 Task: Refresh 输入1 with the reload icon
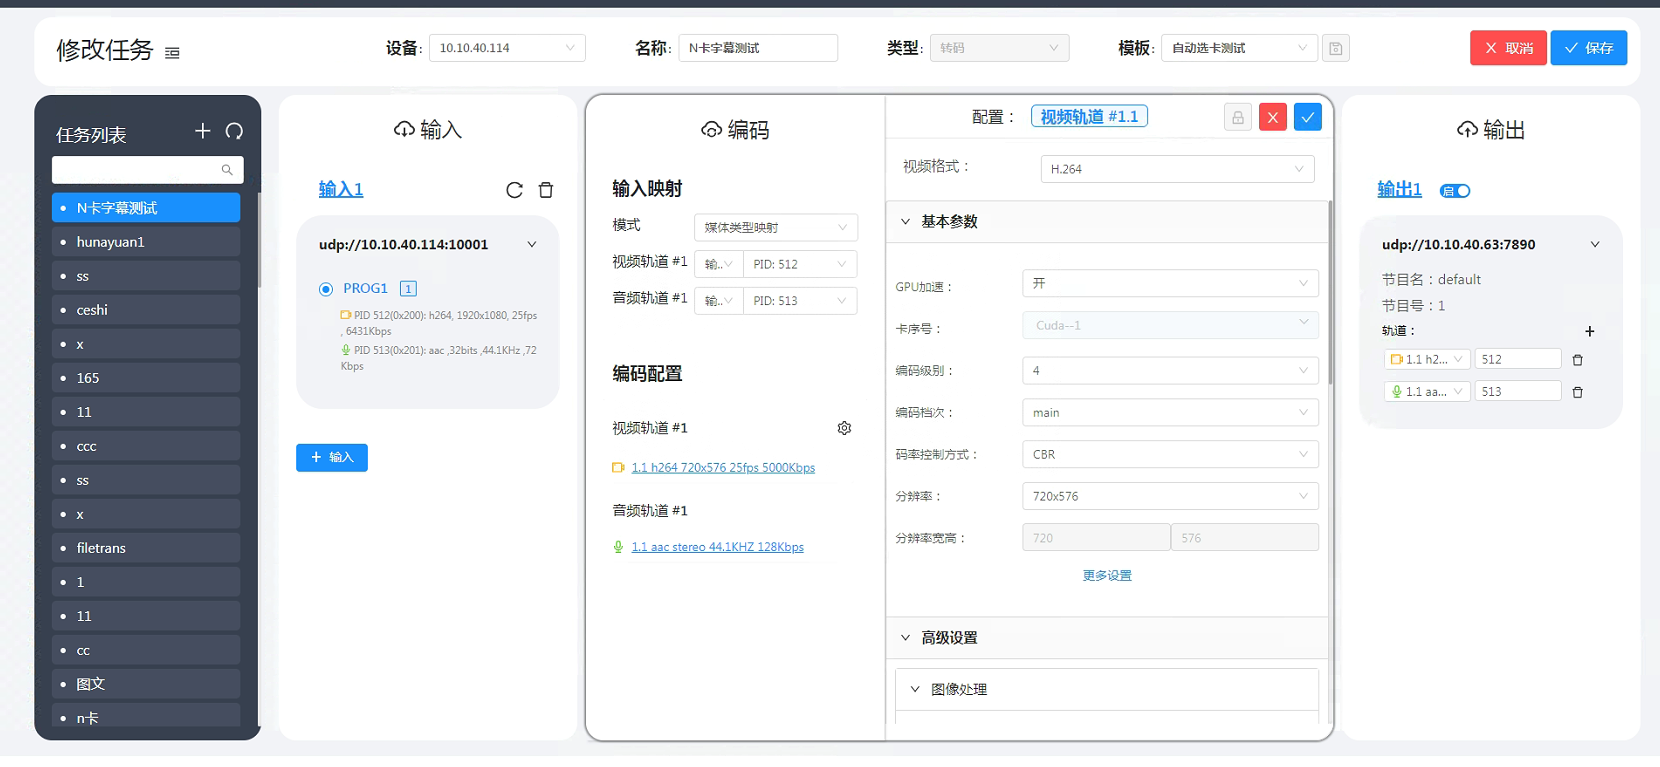(x=514, y=190)
